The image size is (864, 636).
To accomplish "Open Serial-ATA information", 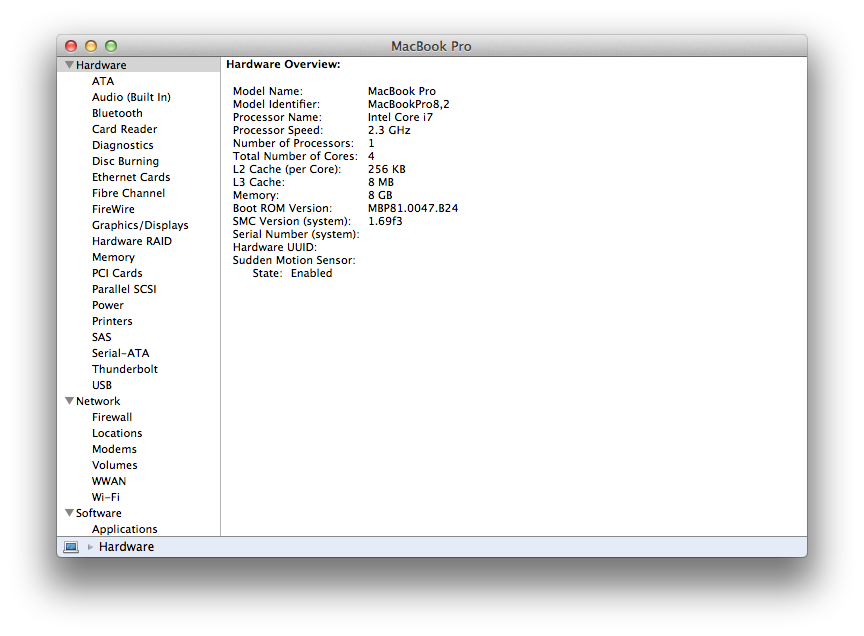I will click(120, 353).
